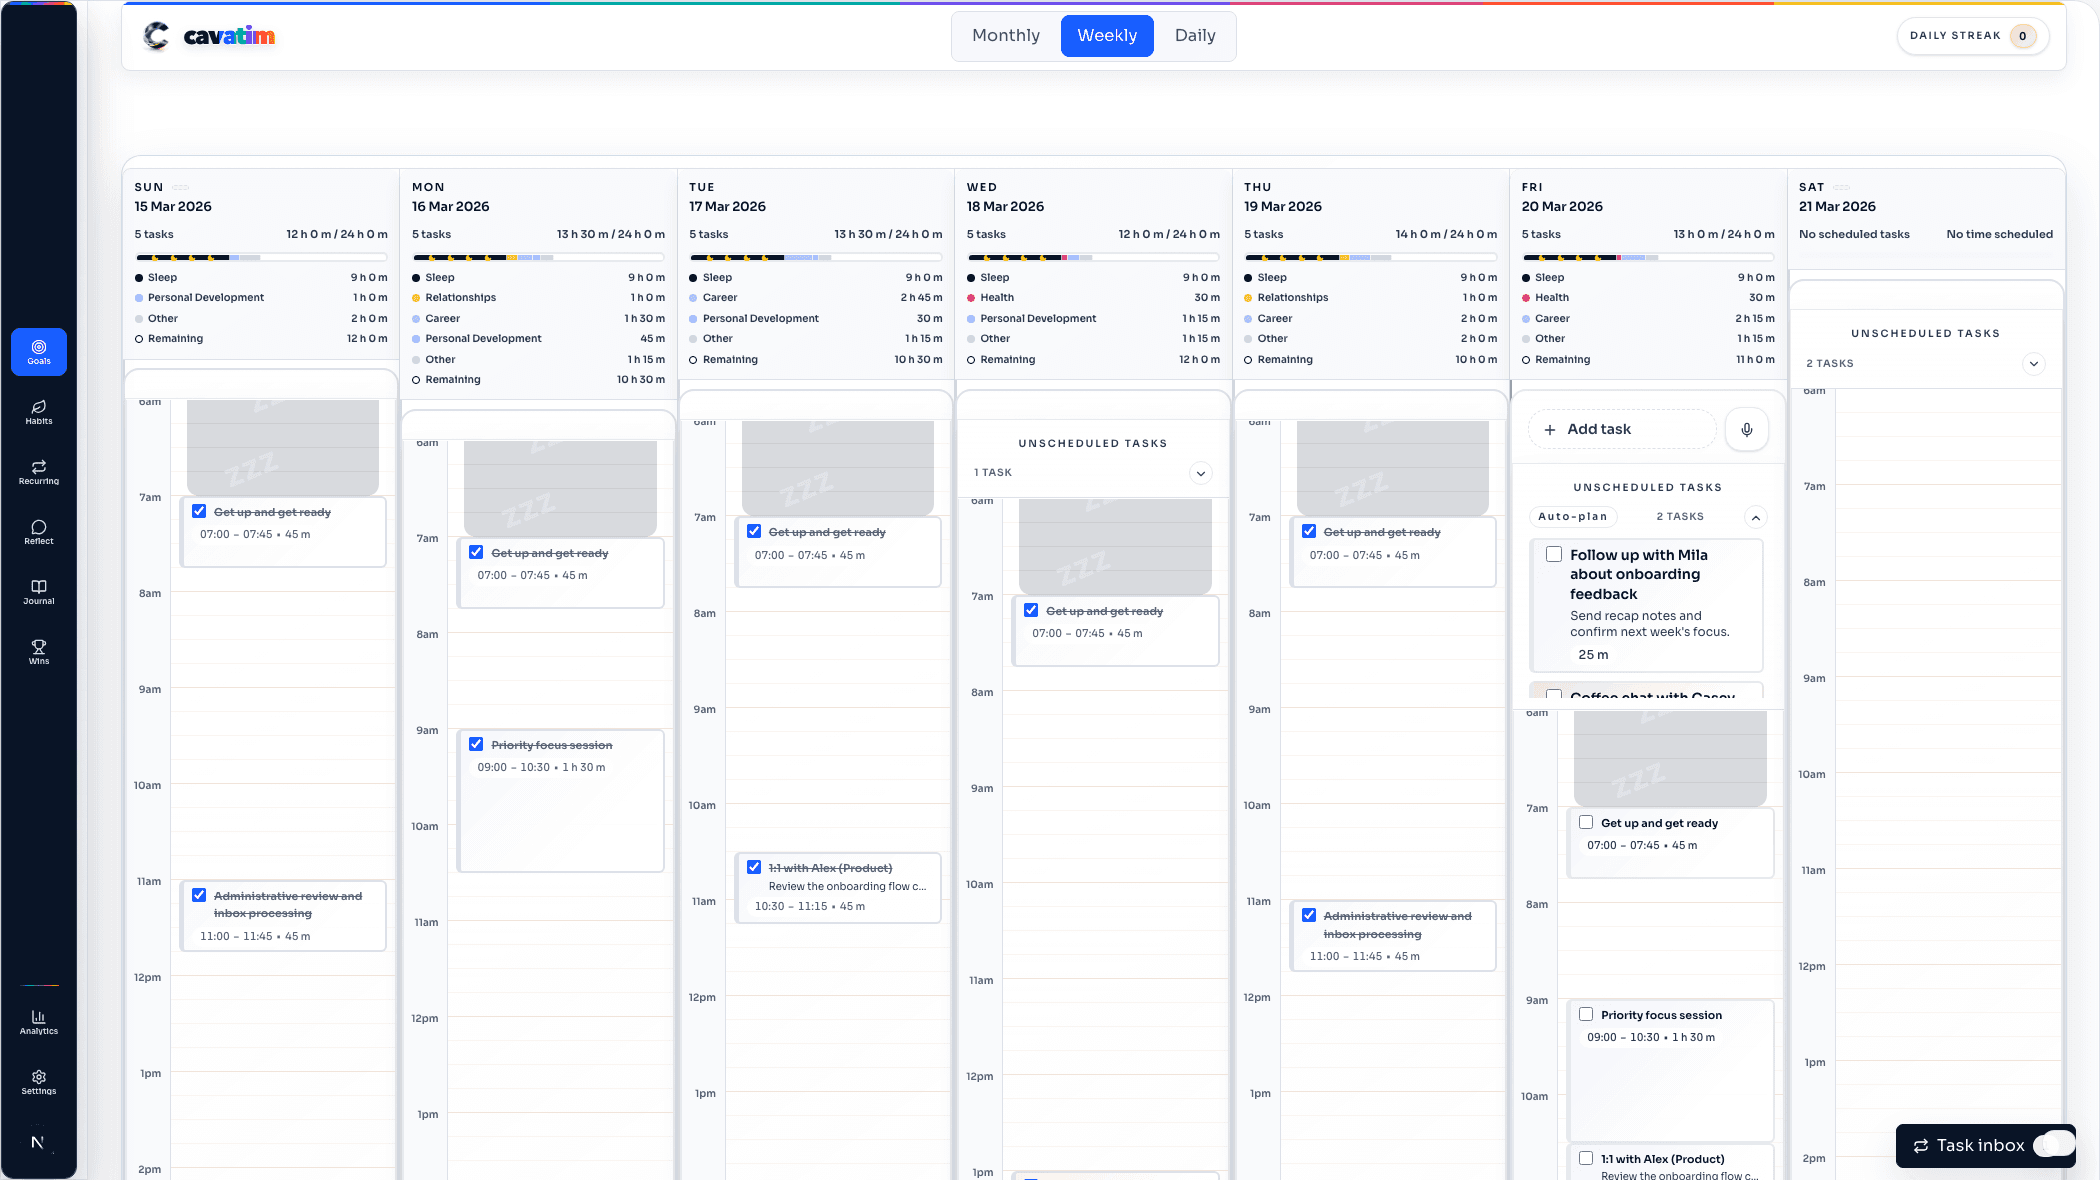
Task: Open the Habits sidebar icon
Action: coord(39,412)
